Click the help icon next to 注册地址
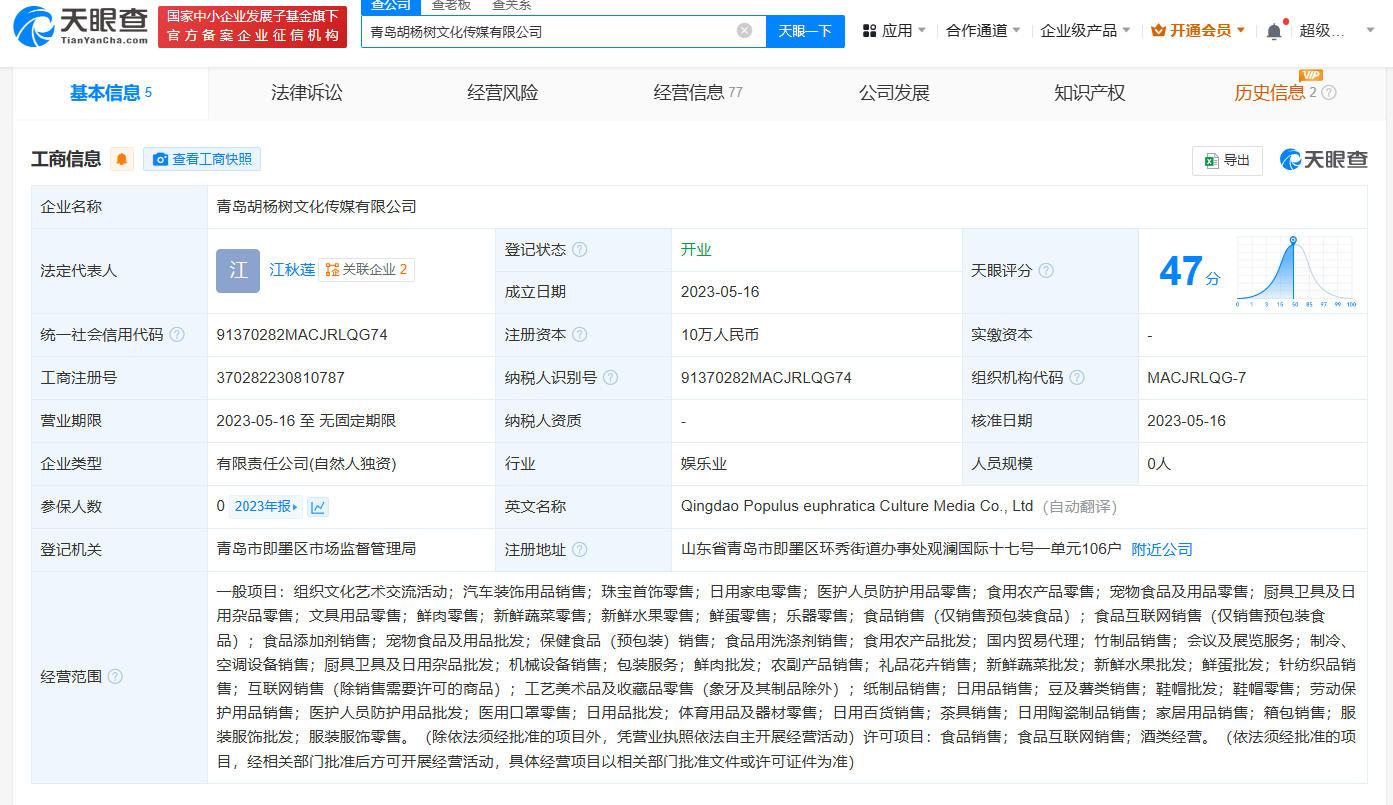 coord(579,550)
